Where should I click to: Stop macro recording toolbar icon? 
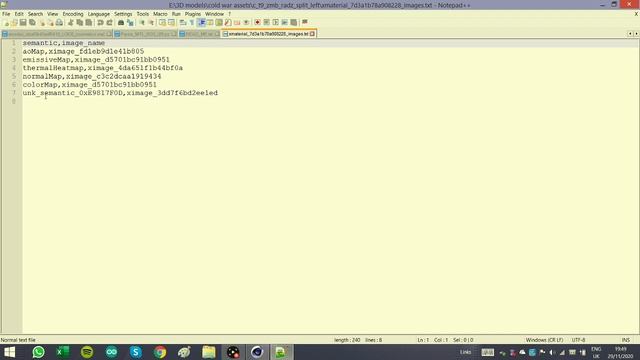tap(267, 22)
